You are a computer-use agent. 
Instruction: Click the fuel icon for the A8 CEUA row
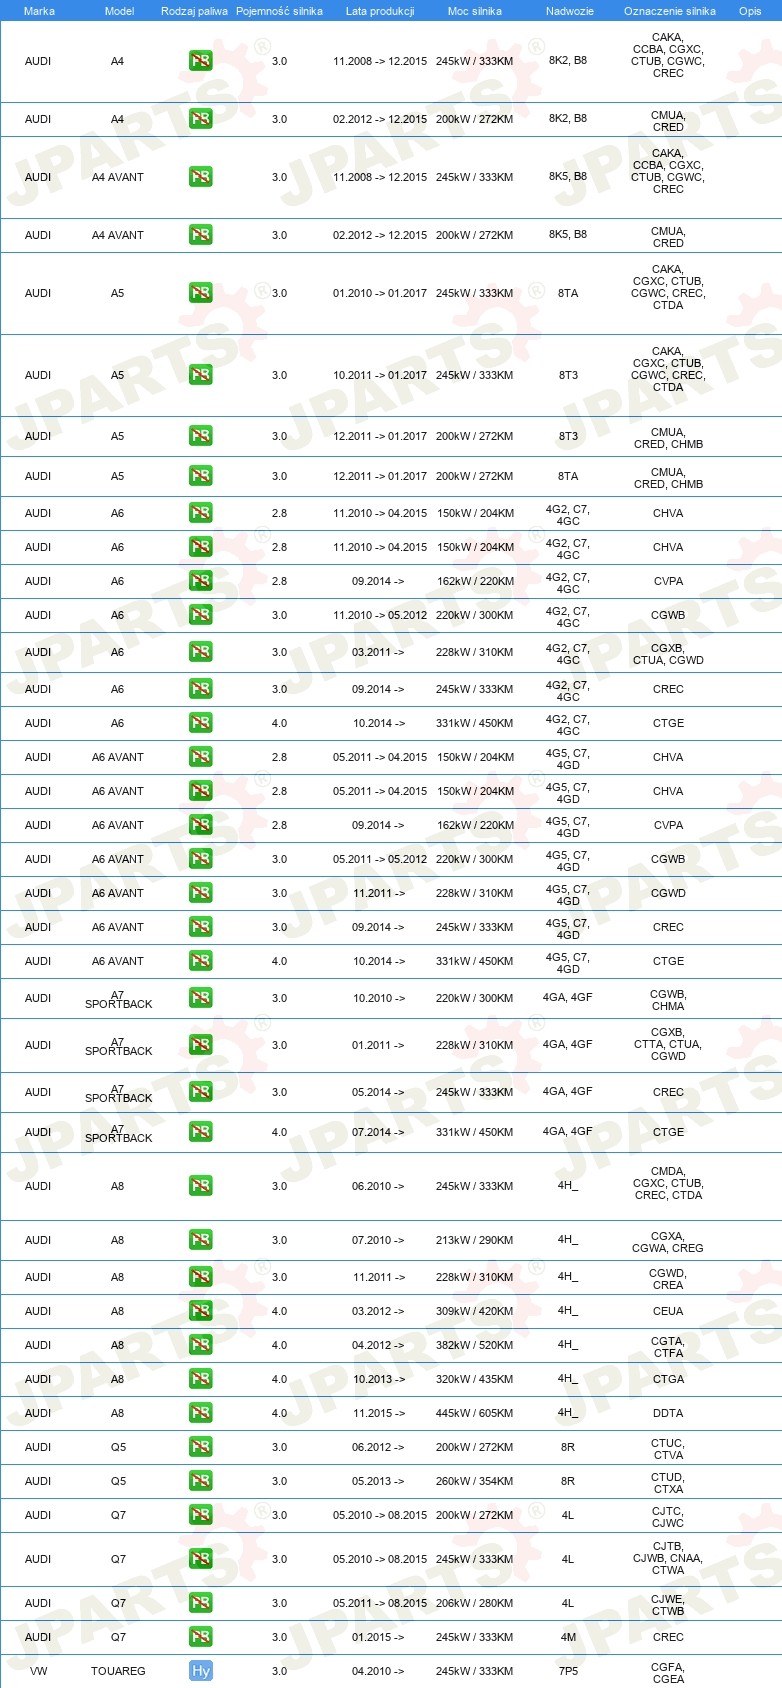(201, 1310)
